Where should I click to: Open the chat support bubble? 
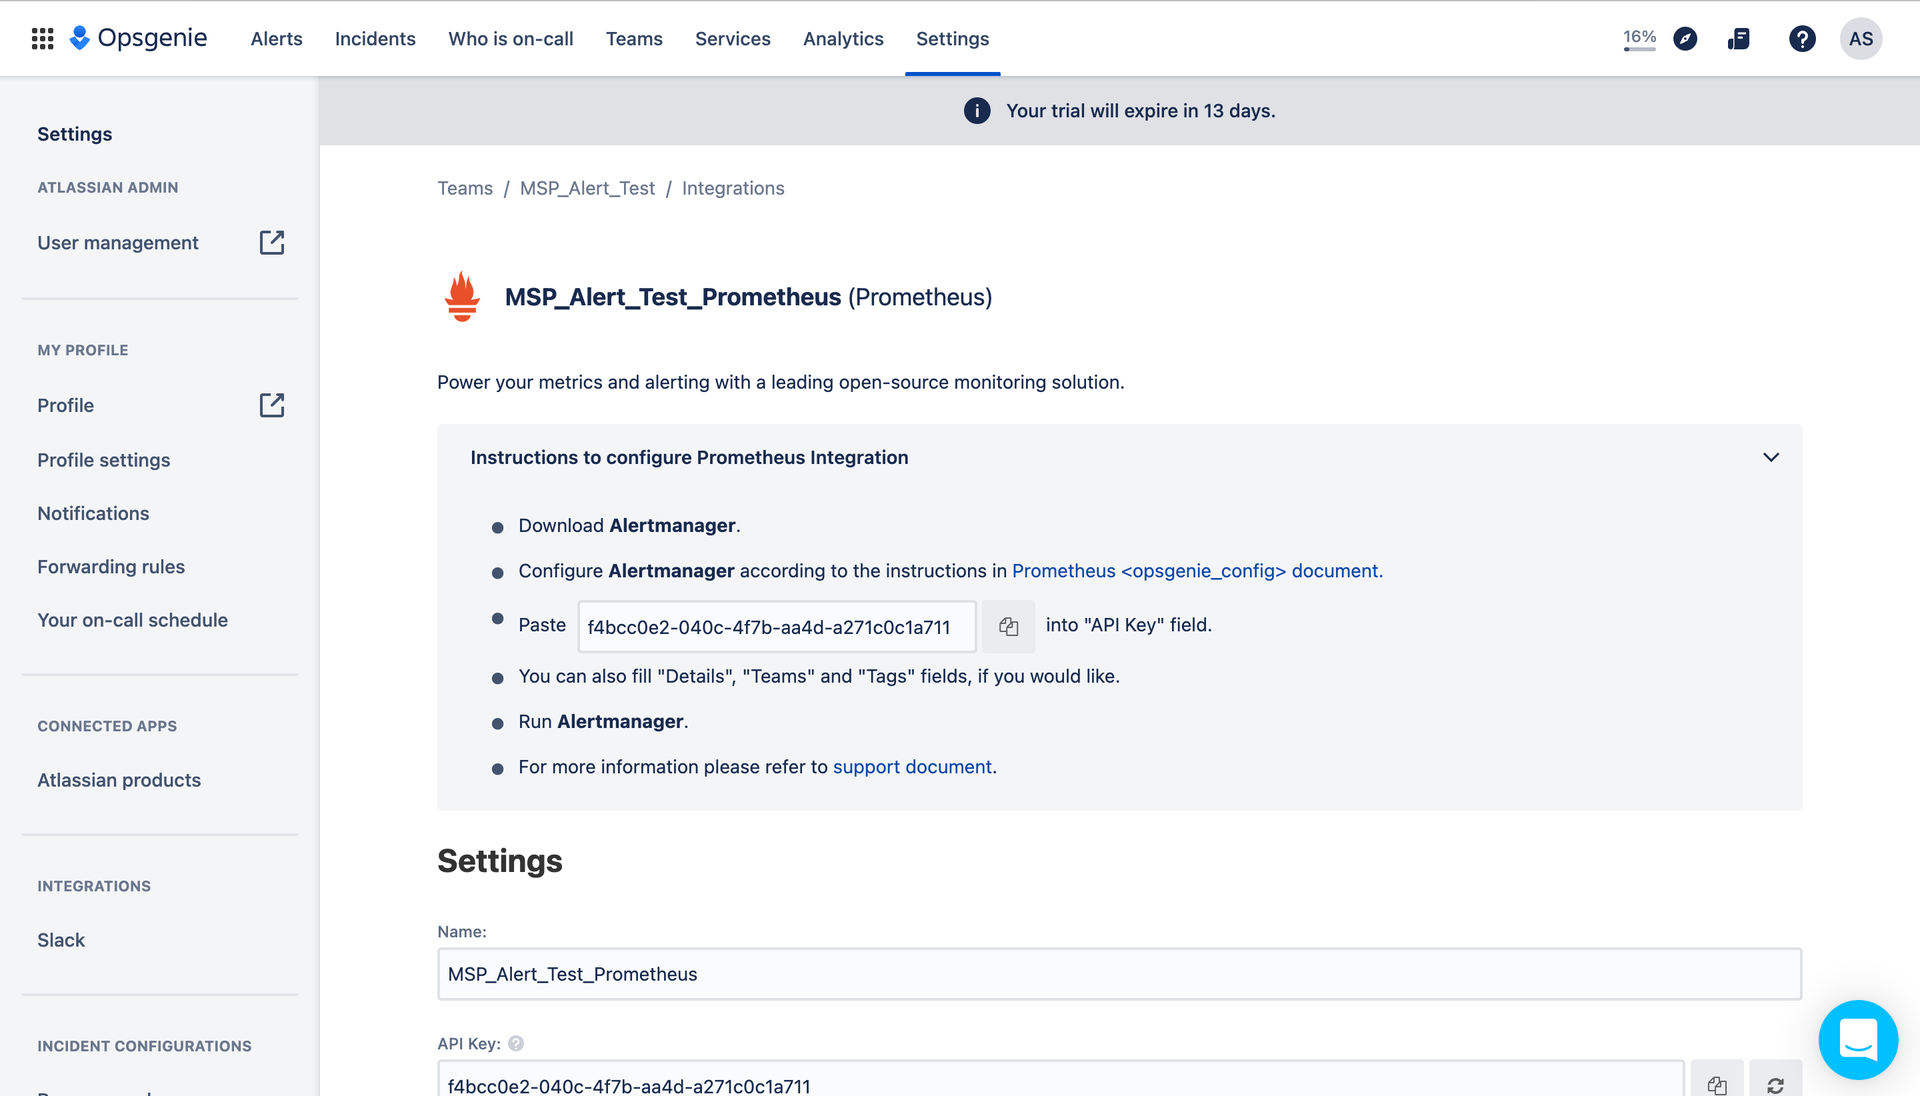tap(1858, 1040)
